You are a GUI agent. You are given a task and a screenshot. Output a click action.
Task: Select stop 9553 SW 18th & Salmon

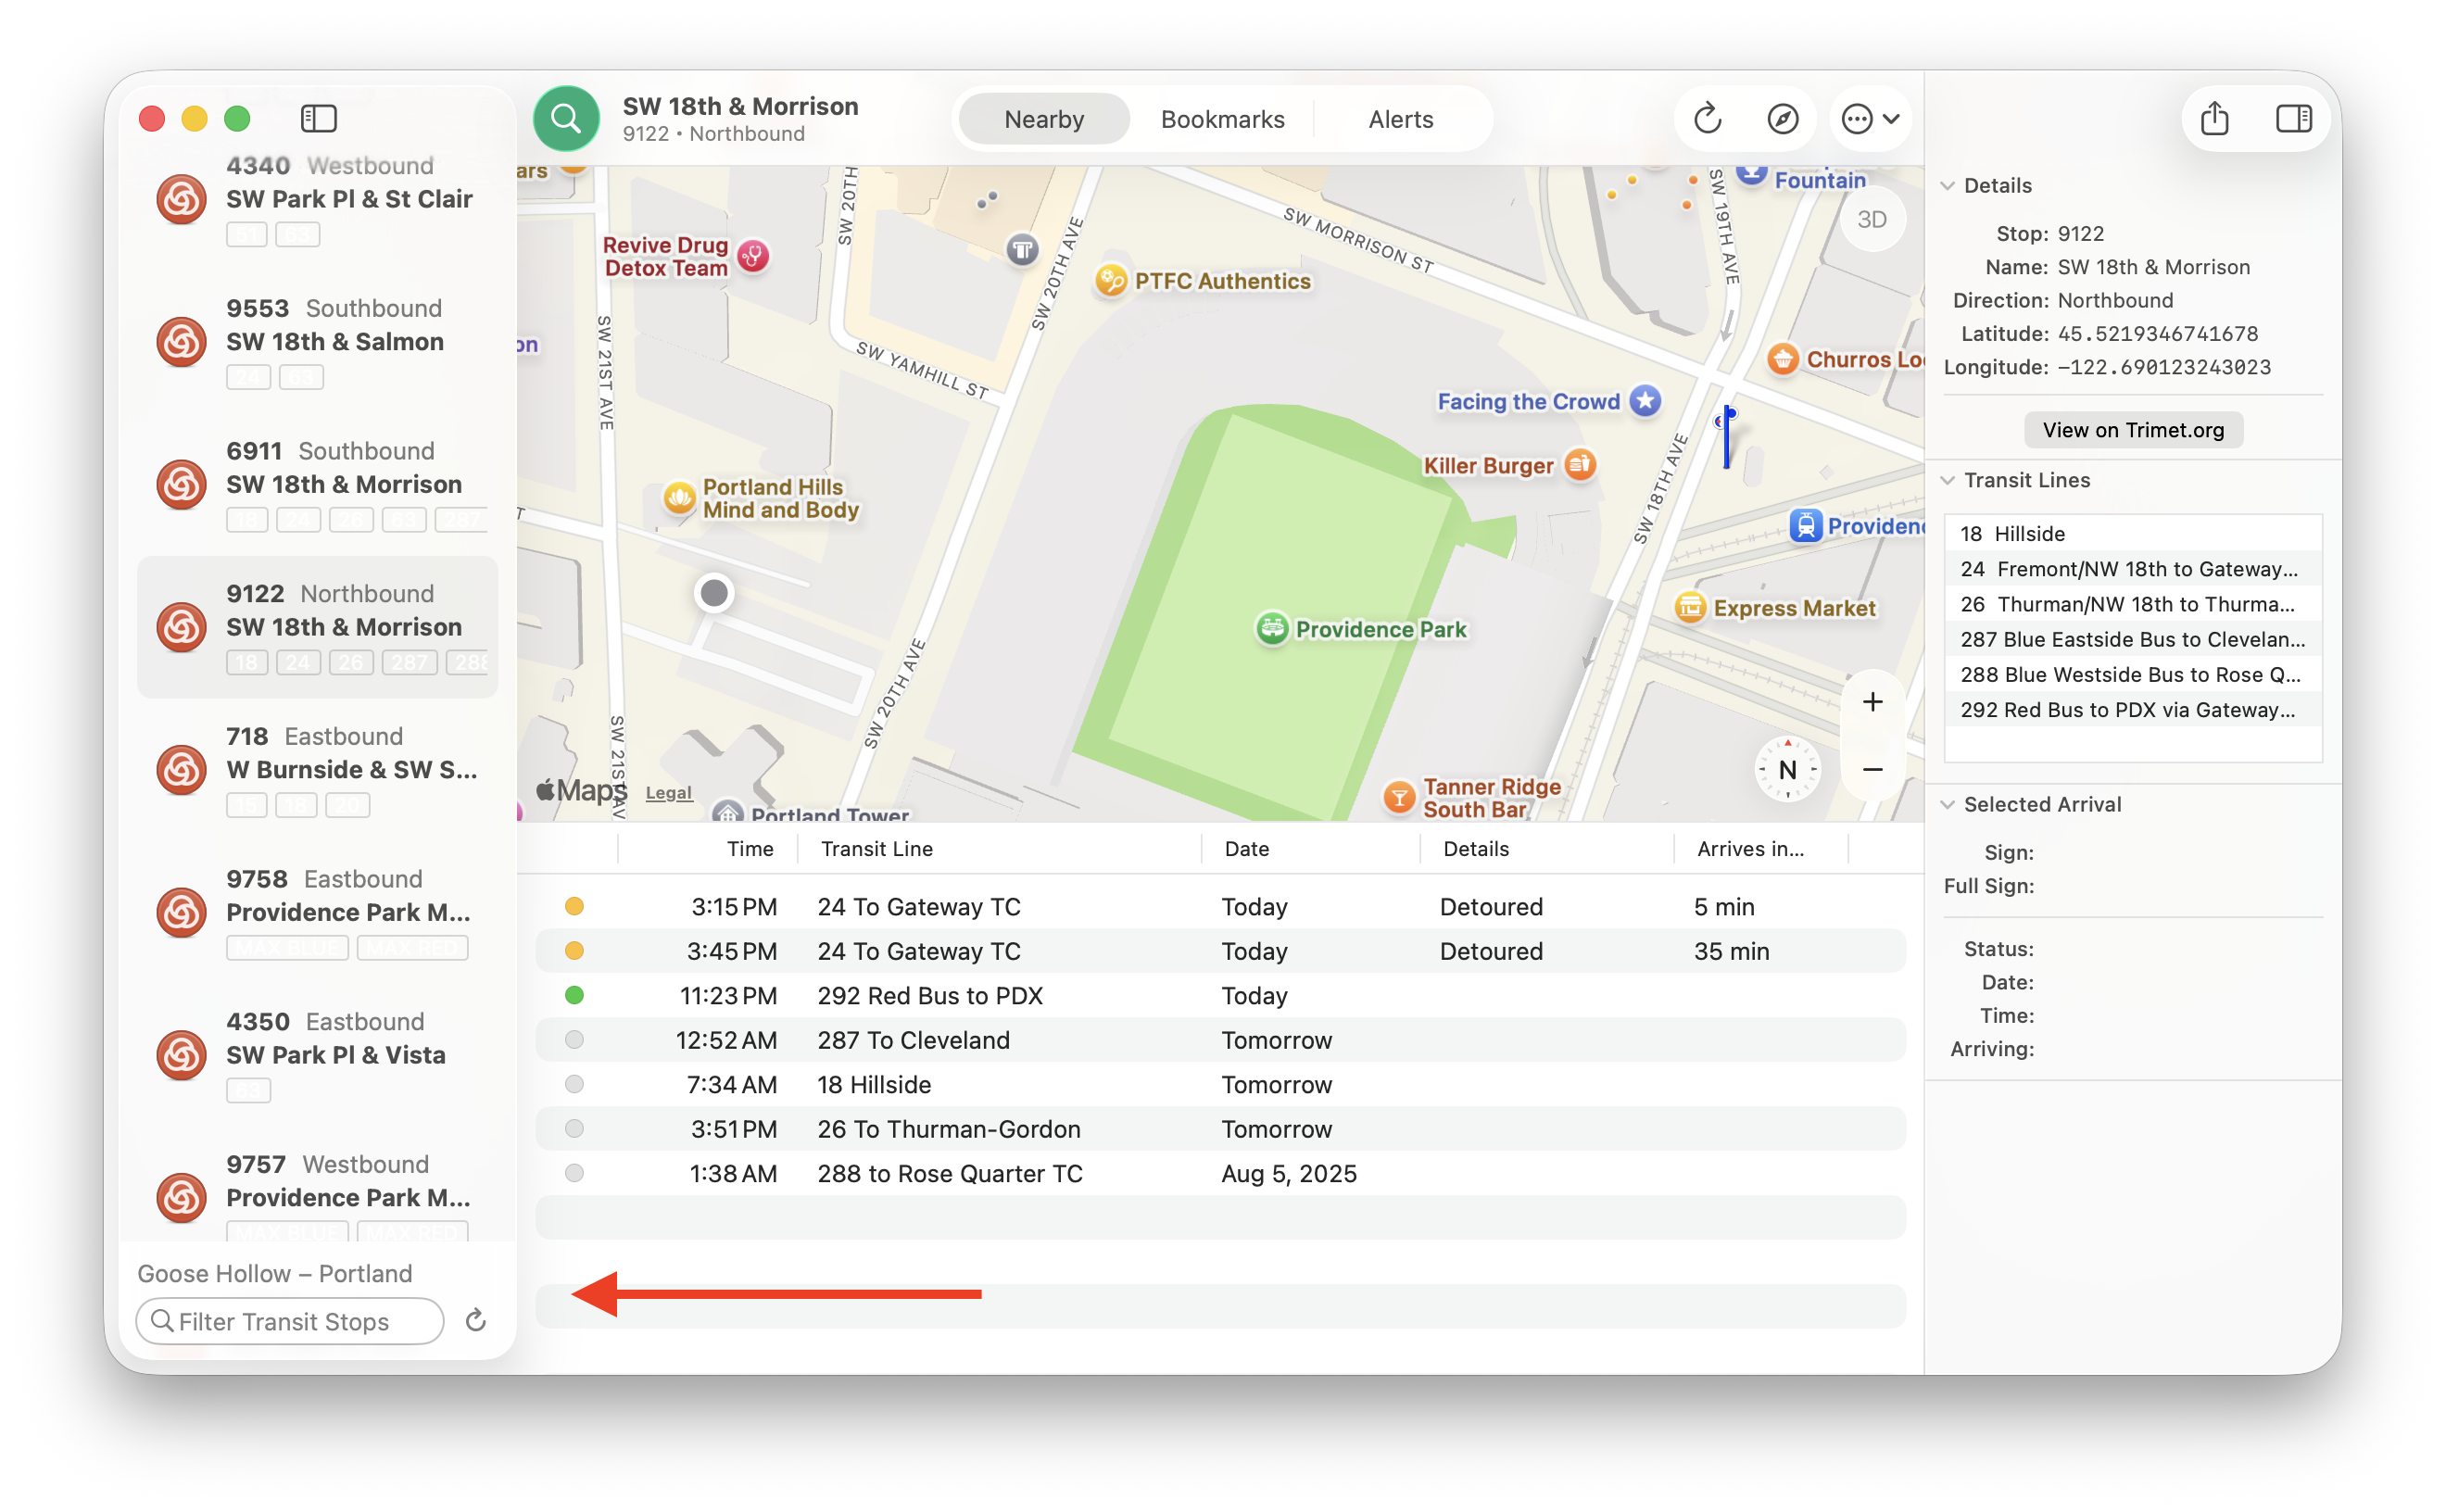coord(317,342)
